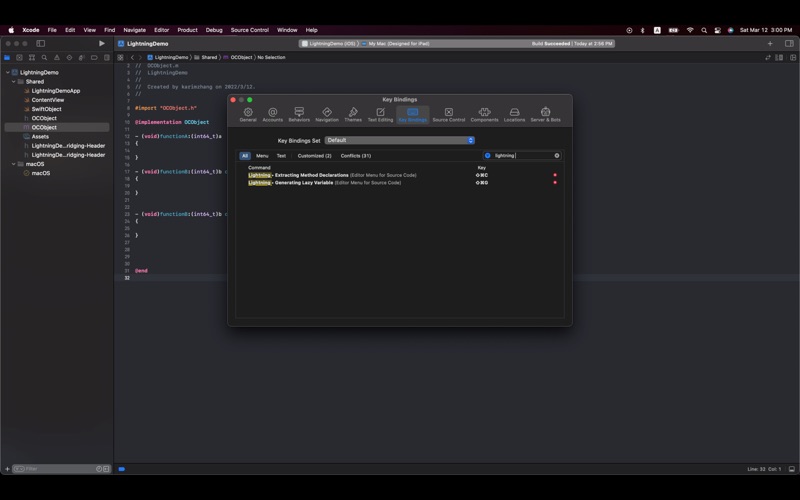Click the code review arrows icon
The width and height of the screenshot is (800, 500).
point(767,58)
